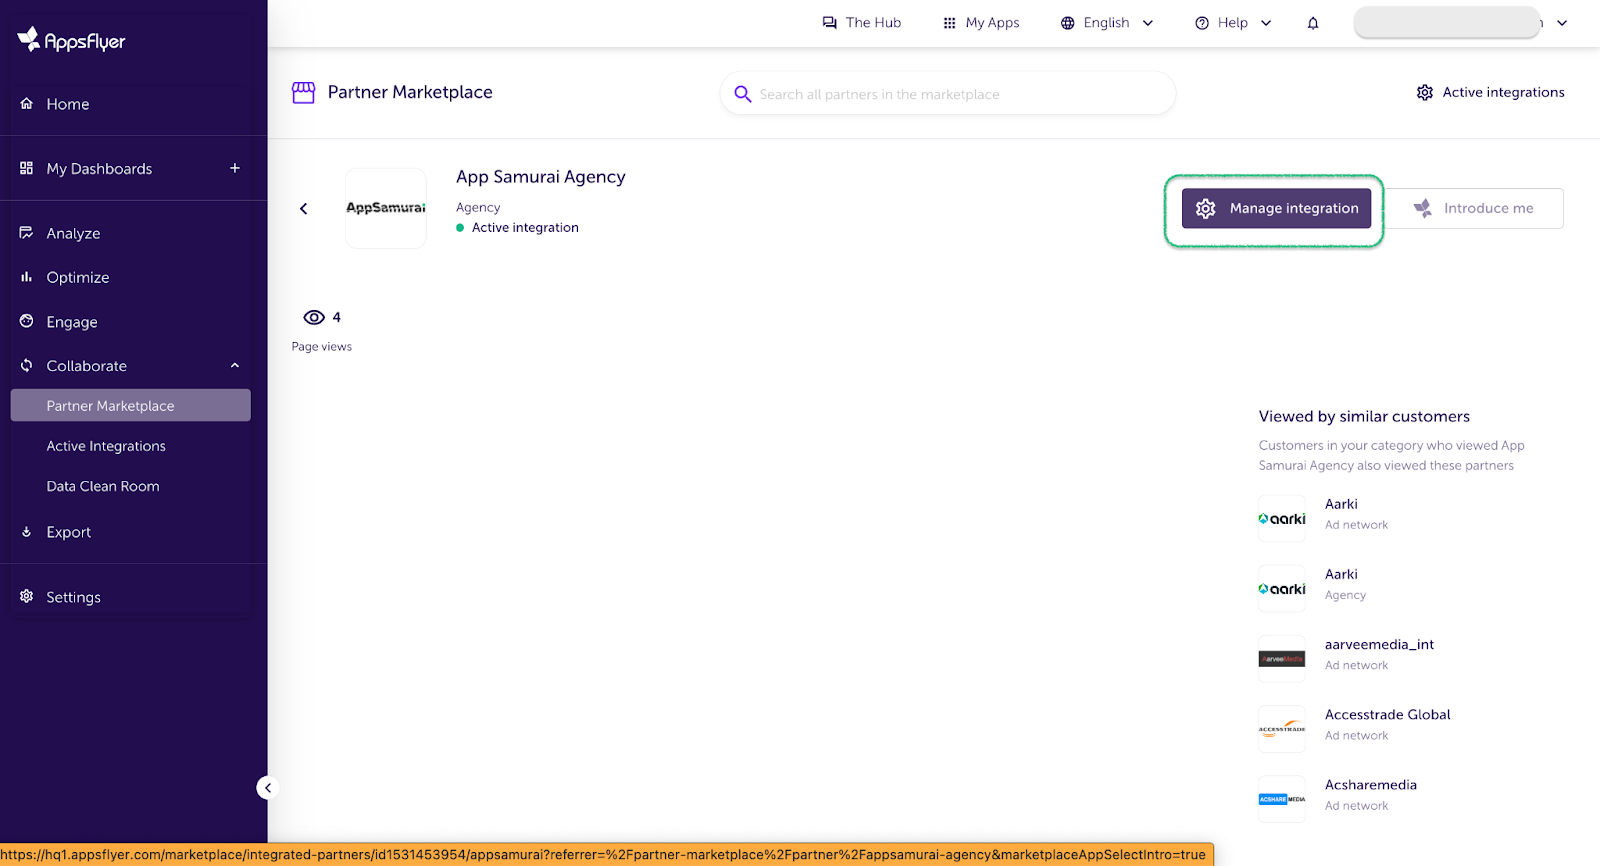This screenshot has height=866, width=1600.
Task: Click the AppSamurai logo thumbnail
Action: point(386,208)
